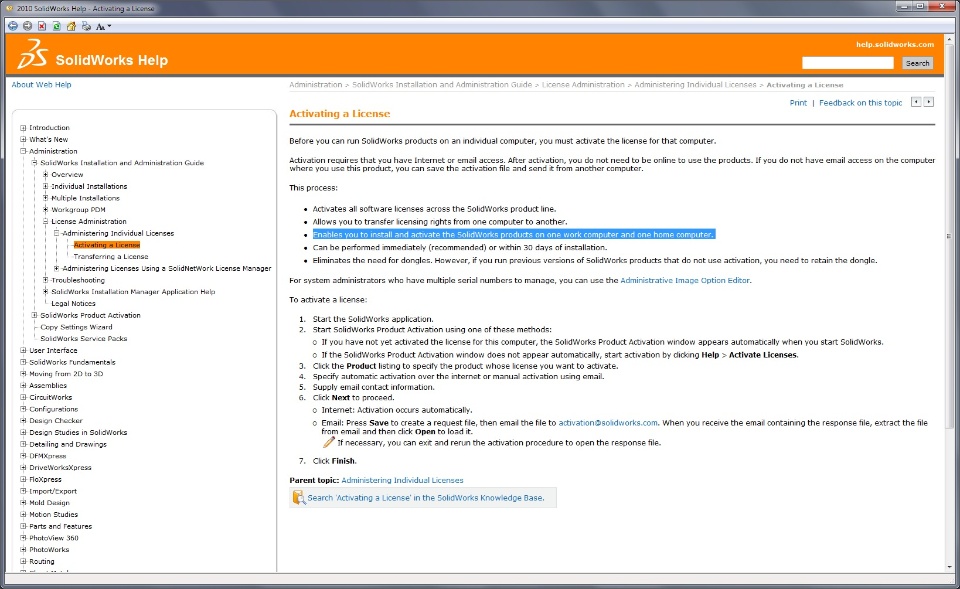Click Administration breadcrumb link
Viewport: 960px width, 589px height.
click(x=315, y=84)
